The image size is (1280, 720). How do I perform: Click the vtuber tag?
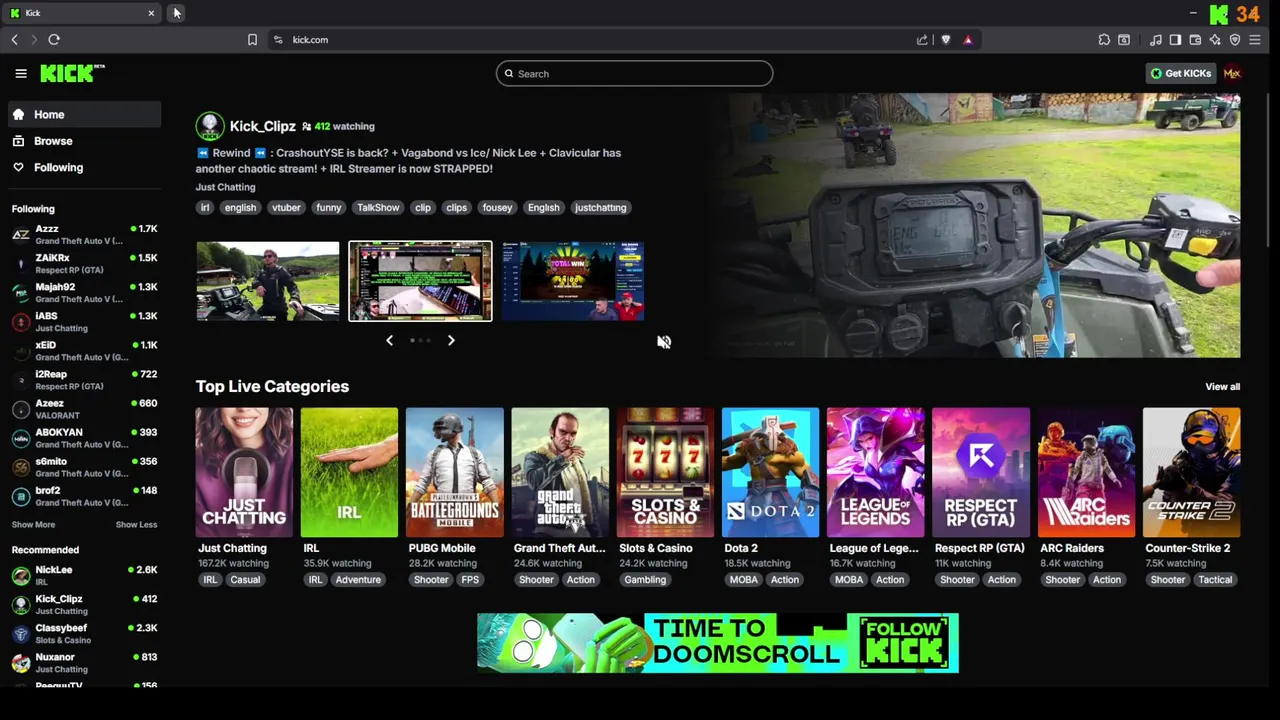click(x=286, y=208)
